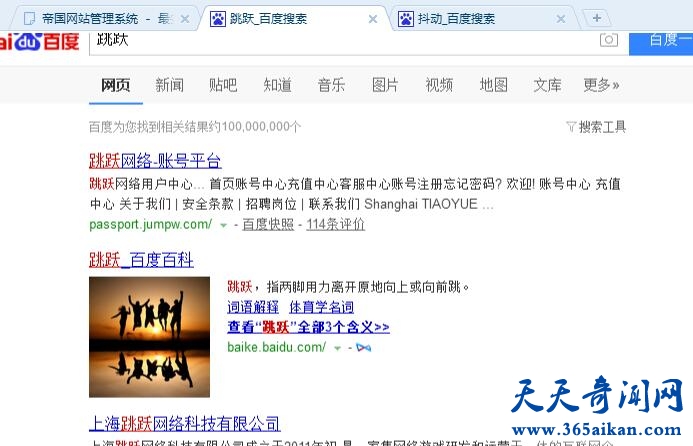Select the 新闻 search category
This screenshot has width=693, height=446.
[x=169, y=85]
